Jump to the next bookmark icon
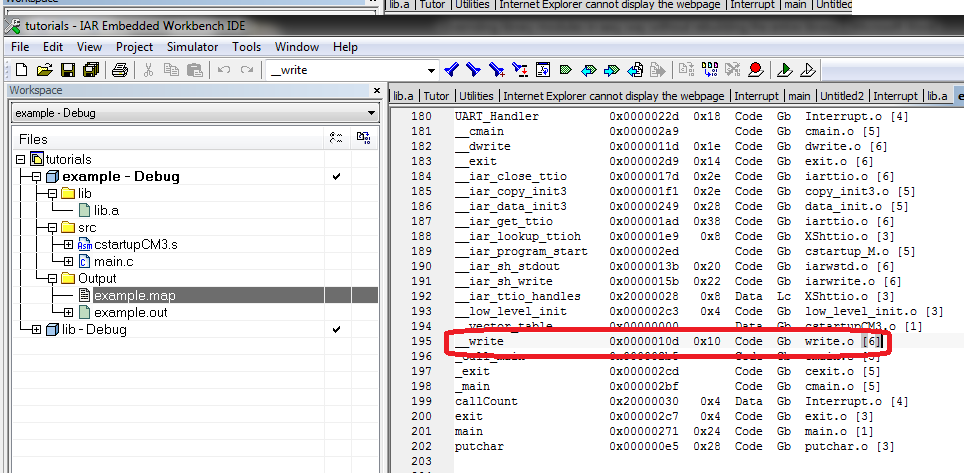 point(611,70)
